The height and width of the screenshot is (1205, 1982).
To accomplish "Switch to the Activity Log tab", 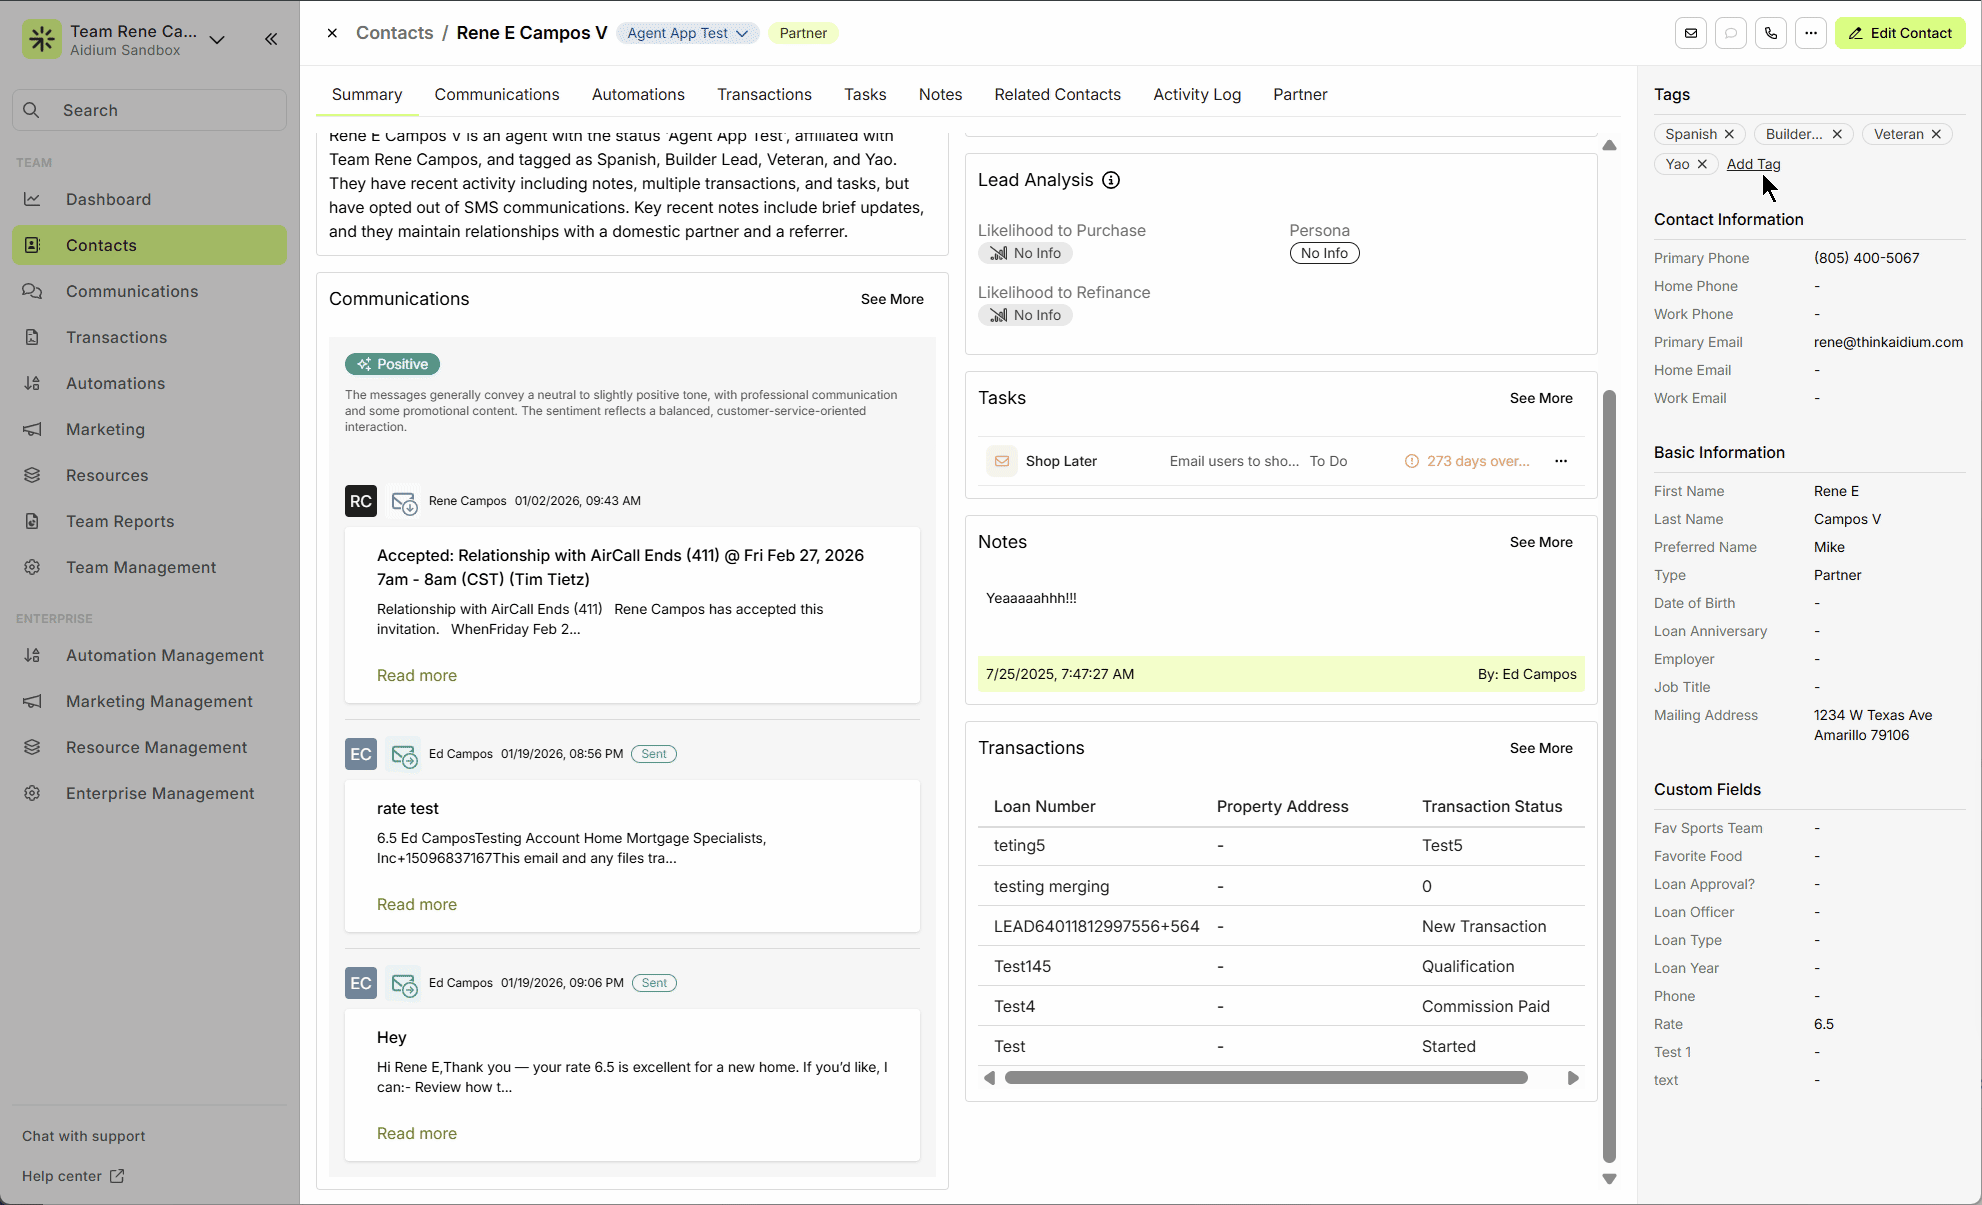I will click(1196, 94).
